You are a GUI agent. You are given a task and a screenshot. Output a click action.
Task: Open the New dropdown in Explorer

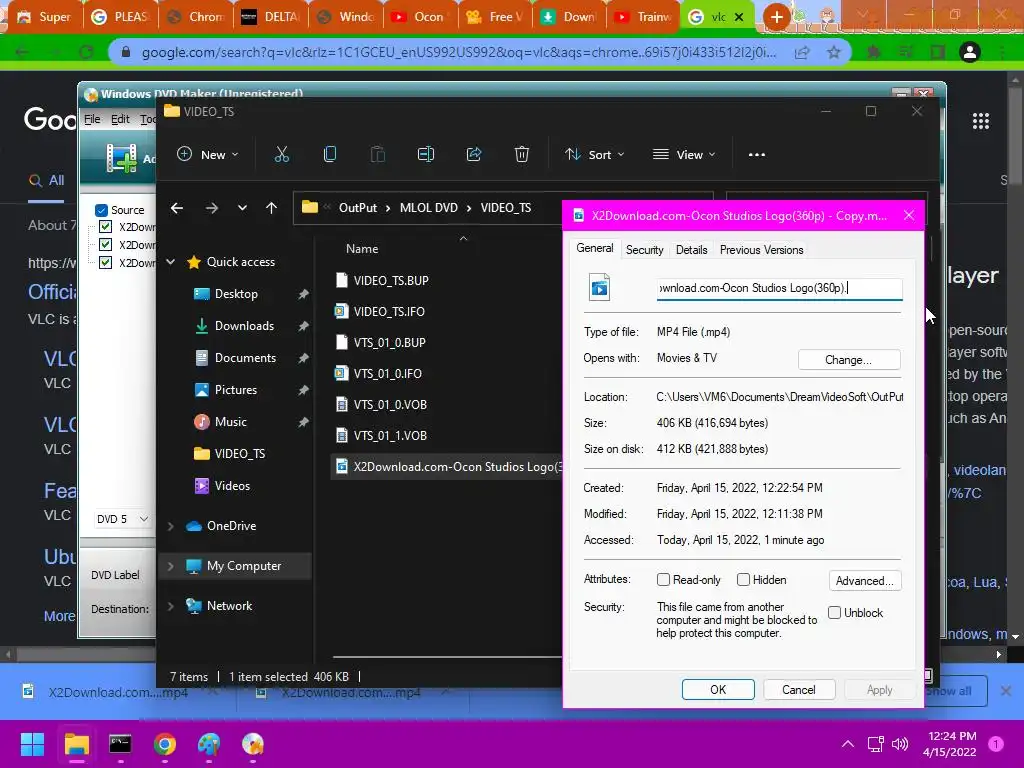tap(208, 155)
